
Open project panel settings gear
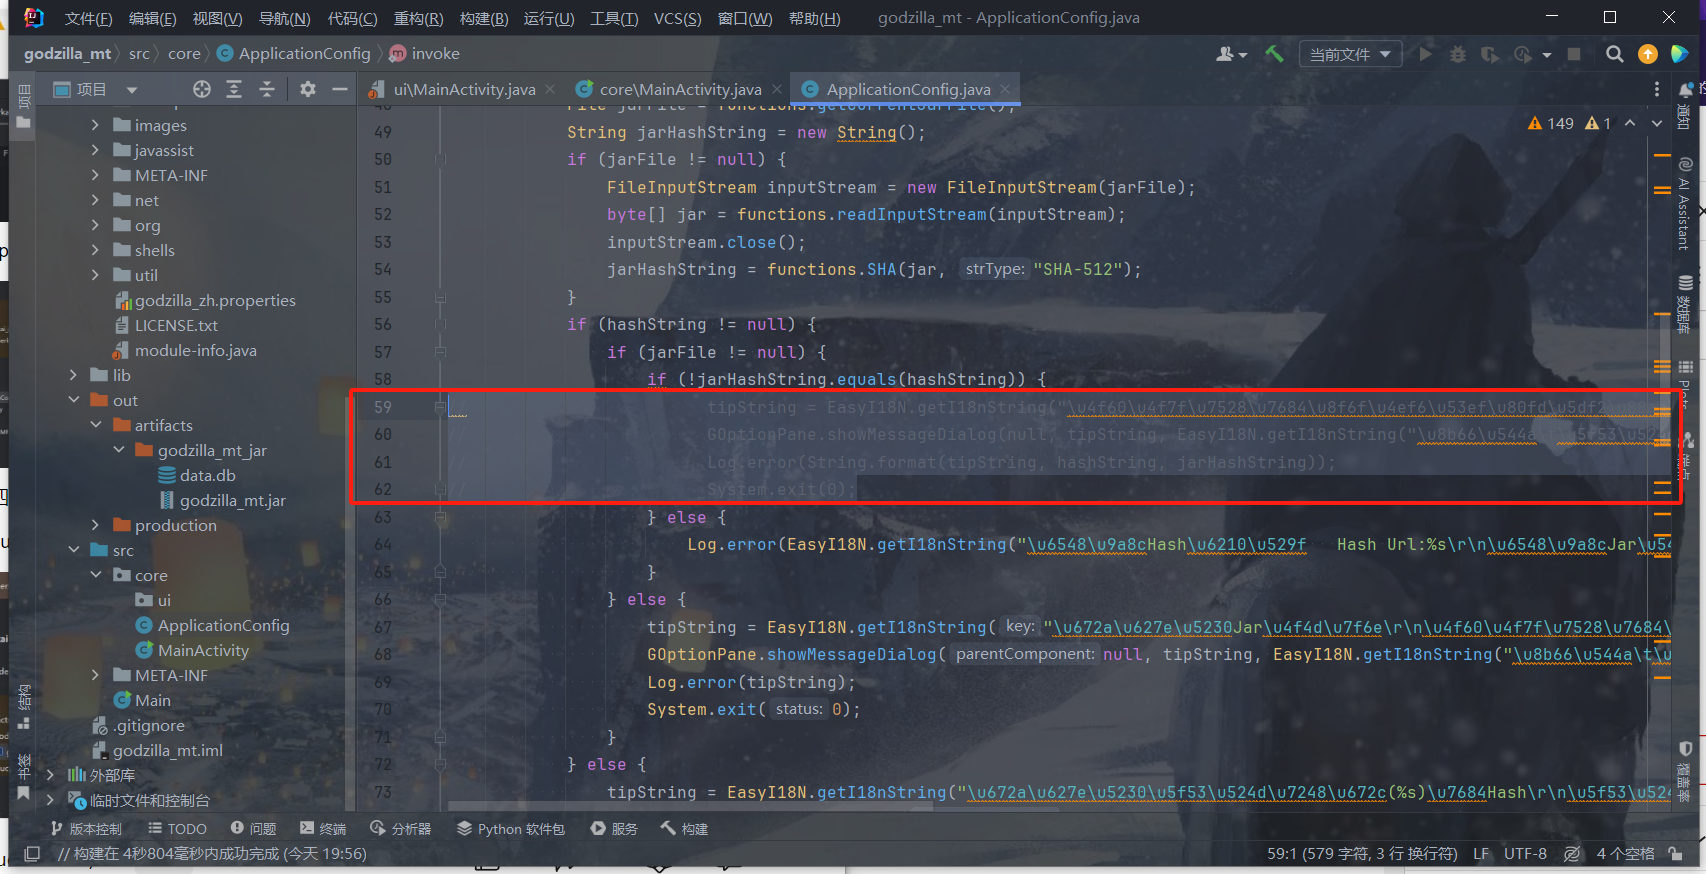(x=308, y=89)
